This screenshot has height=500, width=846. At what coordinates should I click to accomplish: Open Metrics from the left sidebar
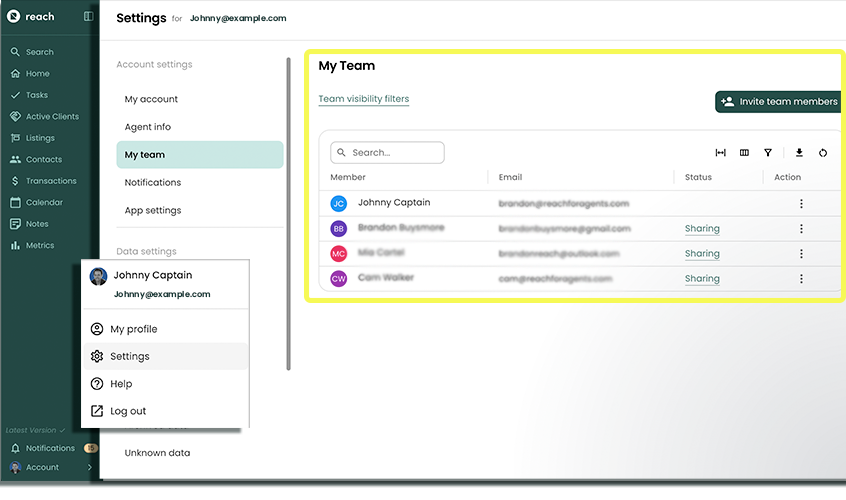click(40, 245)
